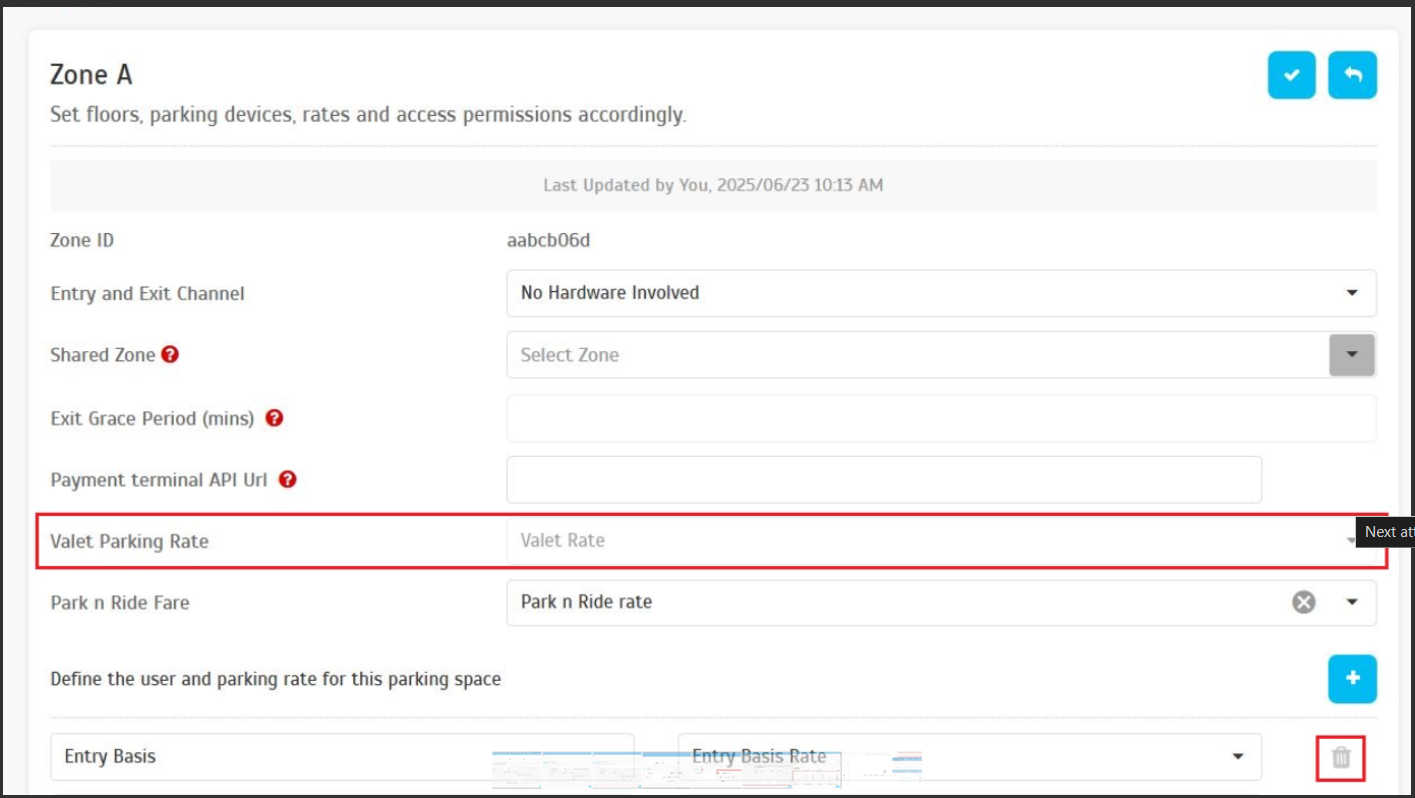Screen dimensions: 1415x798
Task: Click the Select Zone placeholder text
Action: click(x=570, y=355)
